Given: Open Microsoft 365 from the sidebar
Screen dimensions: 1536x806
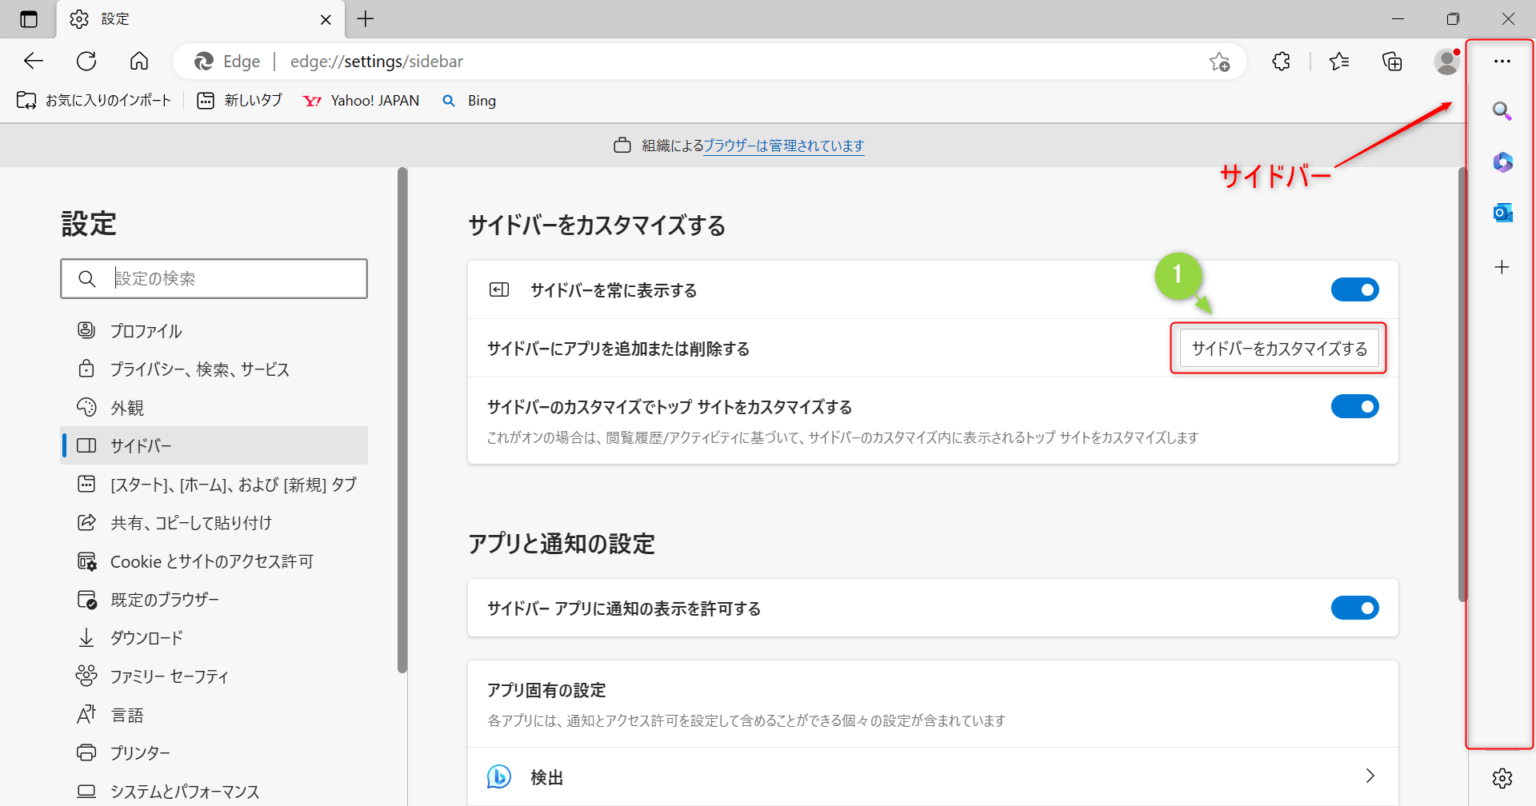Looking at the screenshot, I should coord(1501,161).
